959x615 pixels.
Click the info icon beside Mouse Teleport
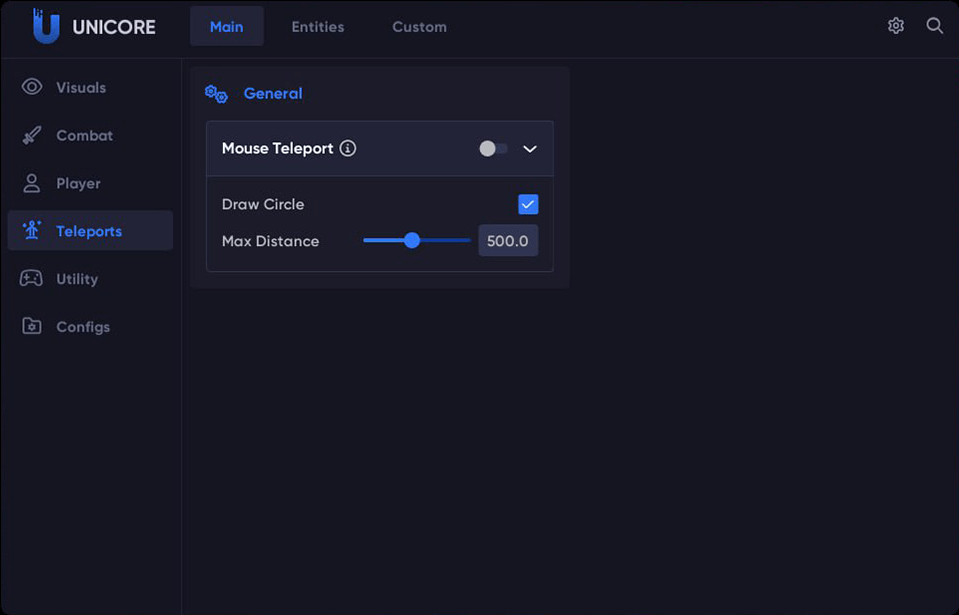click(x=348, y=148)
